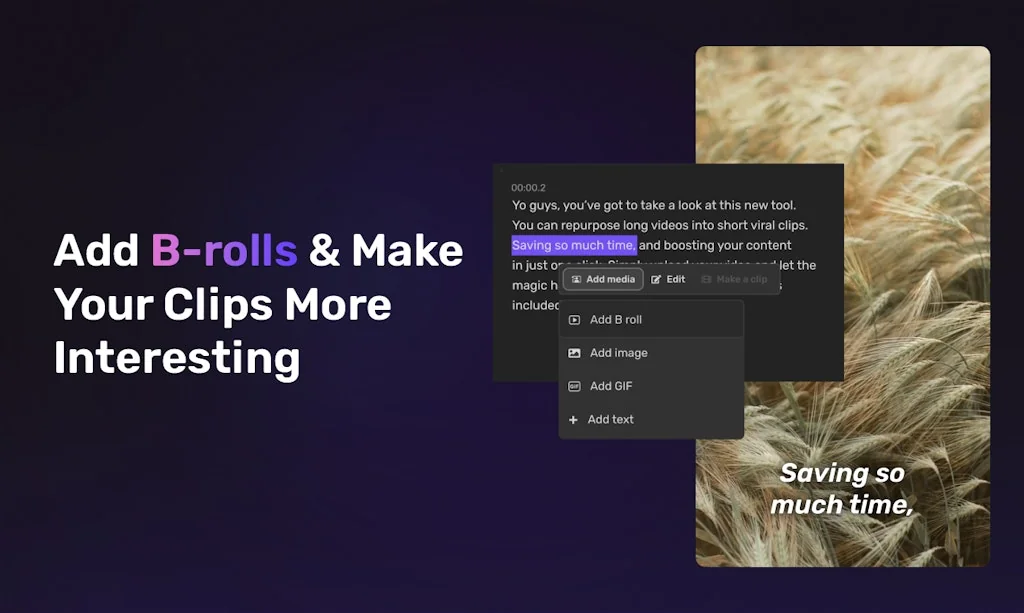Click the Add media icon in the toolbar

coord(576,280)
